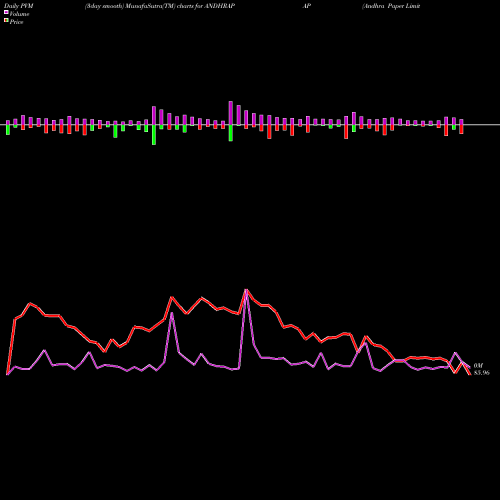Click the Volume legend color swatch
The height and width of the screenshot is (500, 500).
click(x=6, y=12)
